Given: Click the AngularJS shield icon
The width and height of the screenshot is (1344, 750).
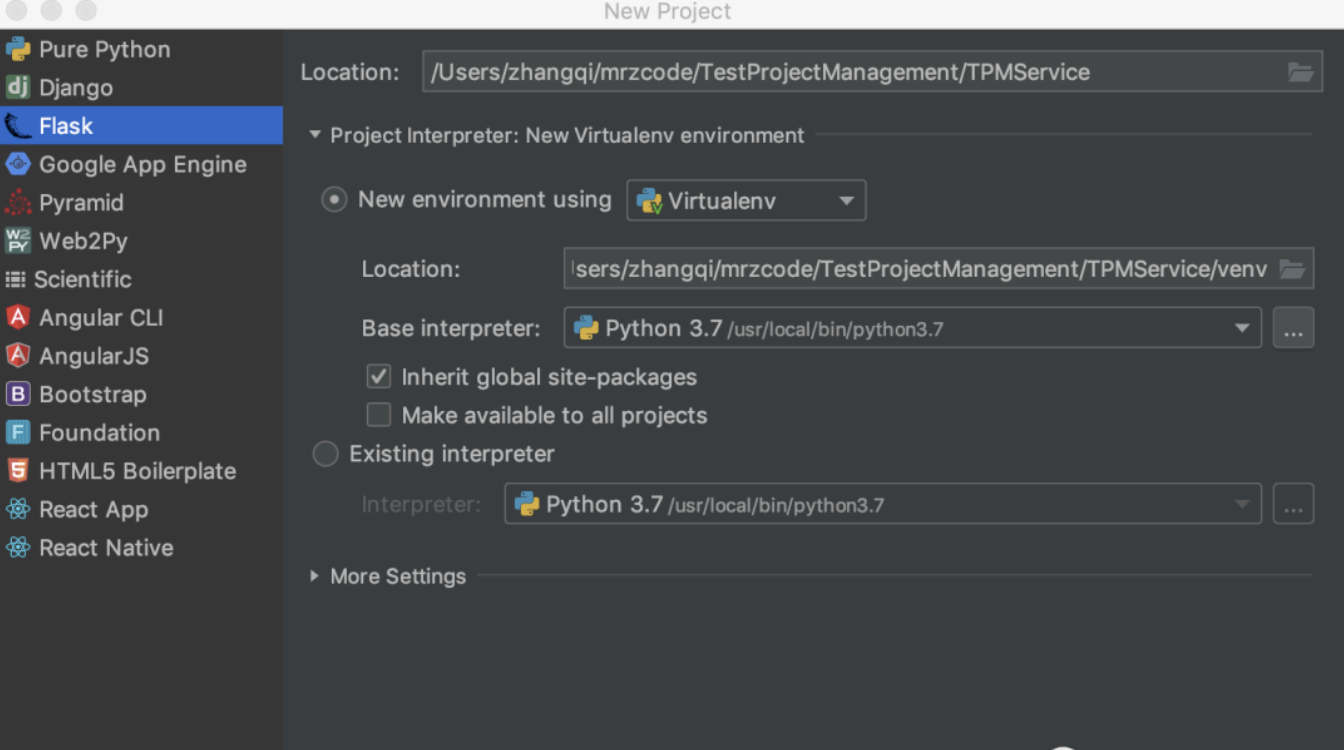Looking at the screenshot, I should tap(17, 356).
